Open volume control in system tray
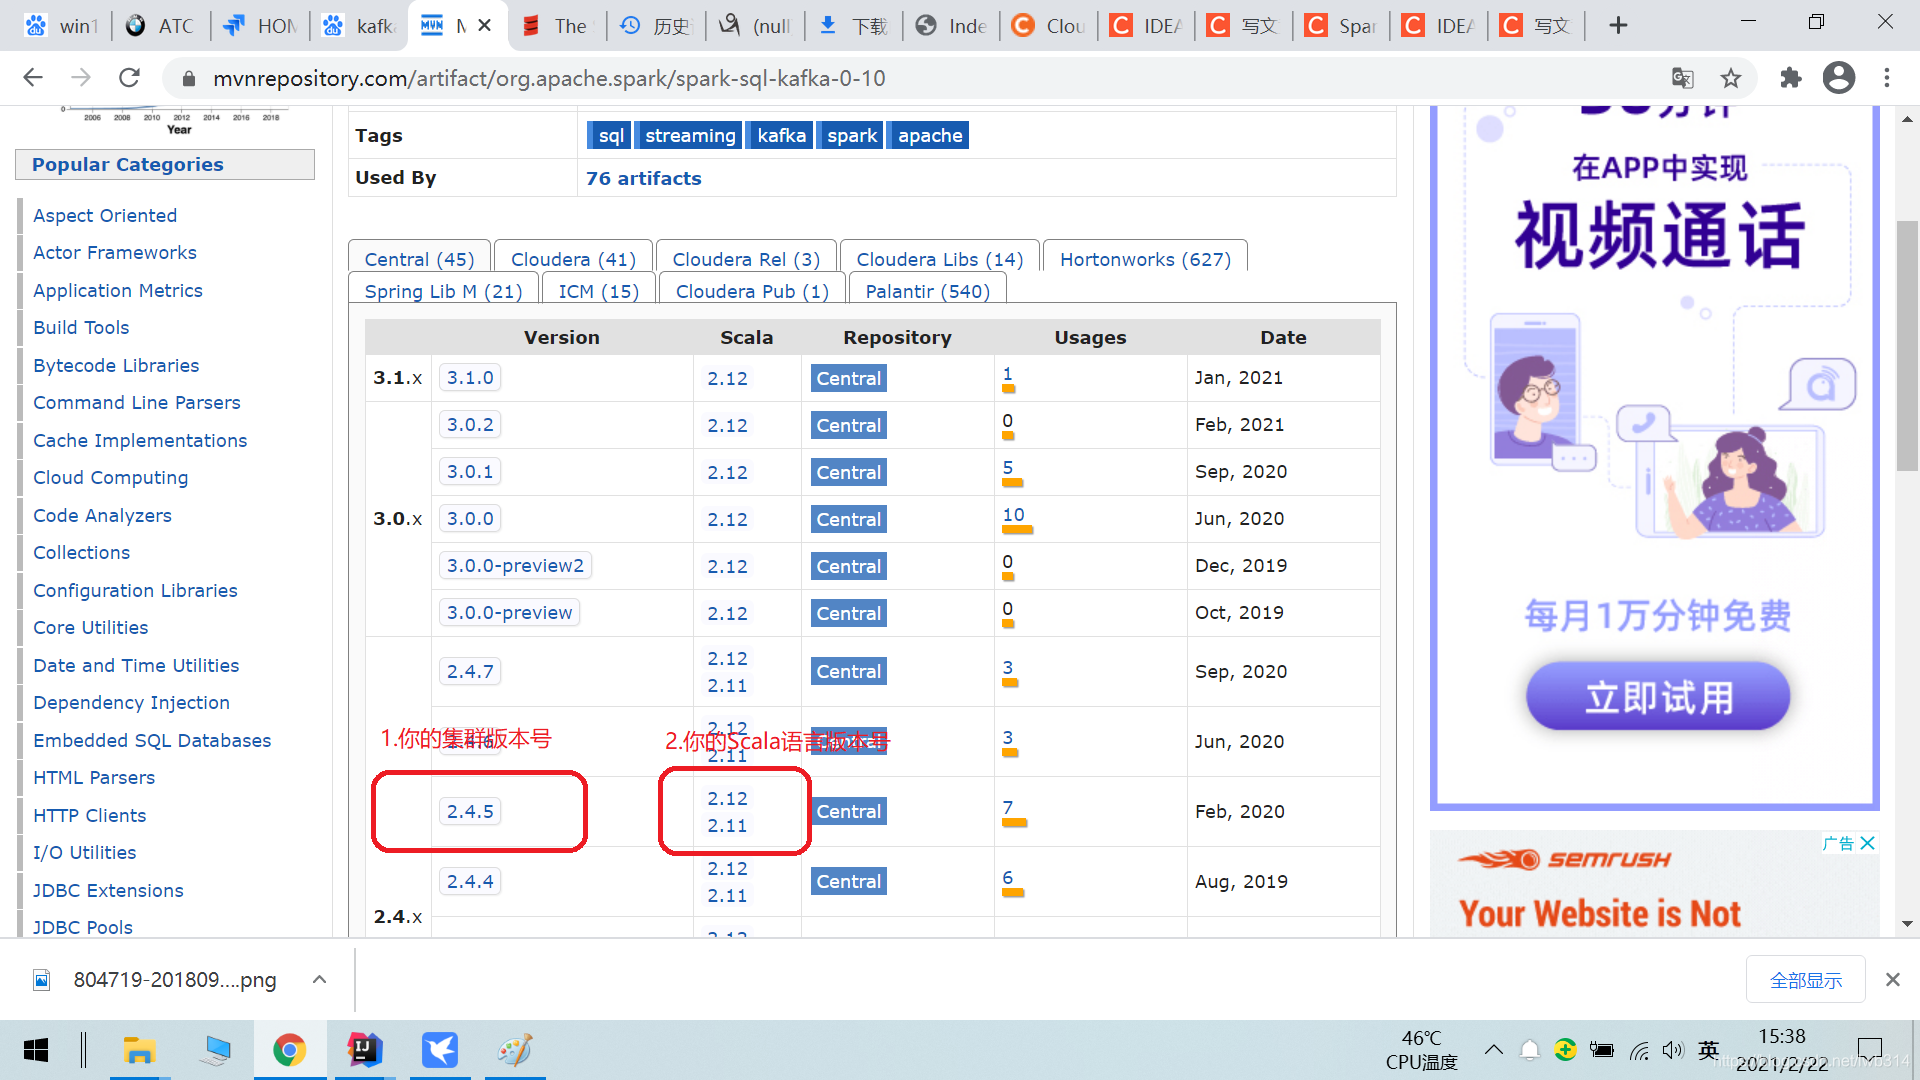This screenshot has height=1080, width=1920. [1673, 1050]
